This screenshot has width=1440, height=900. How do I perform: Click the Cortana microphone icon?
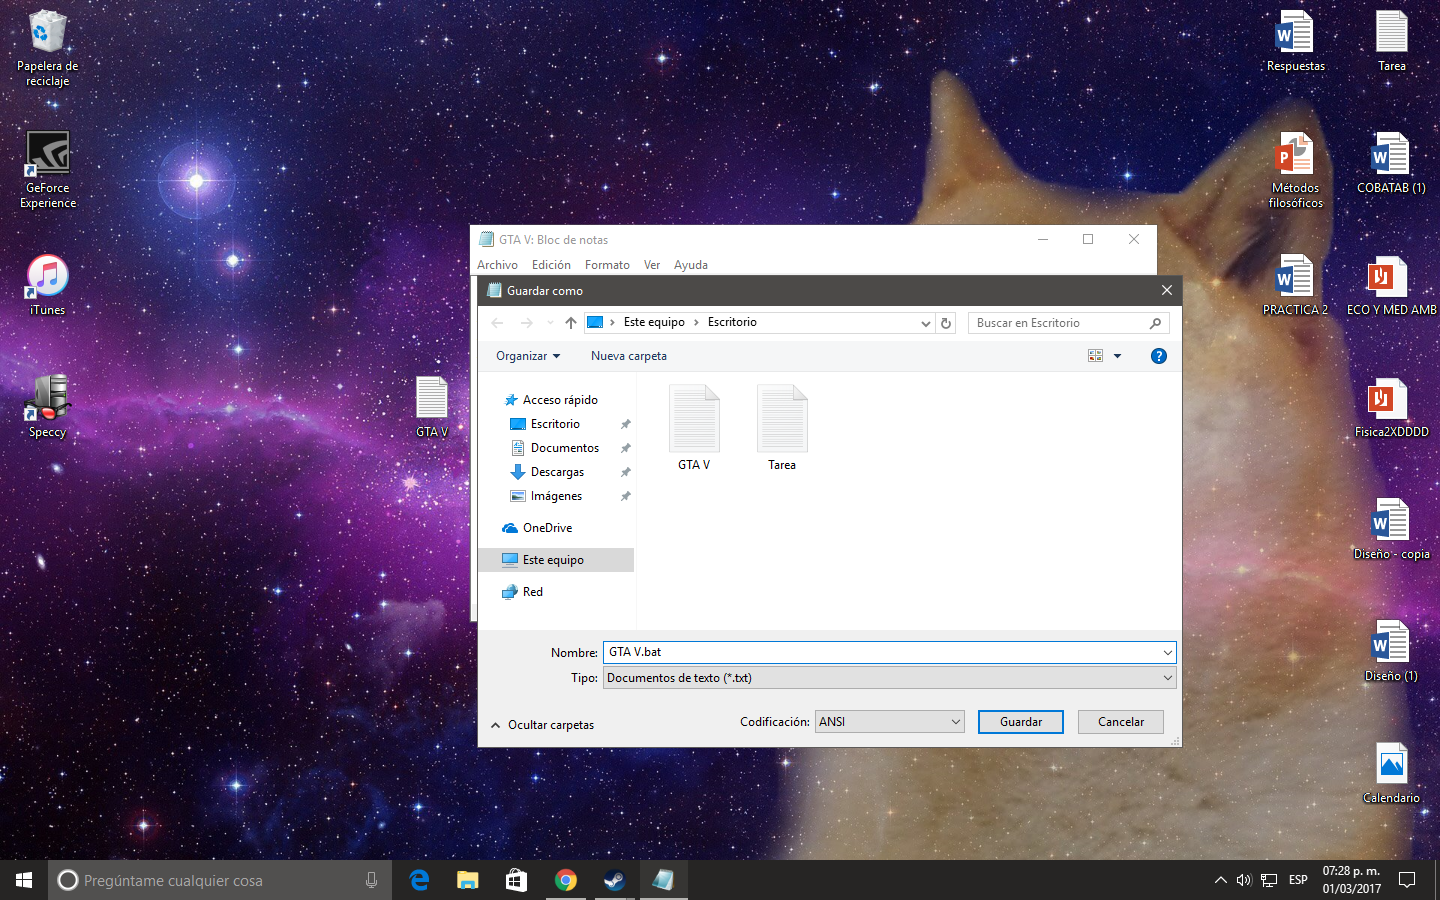[x=371, y=880]
